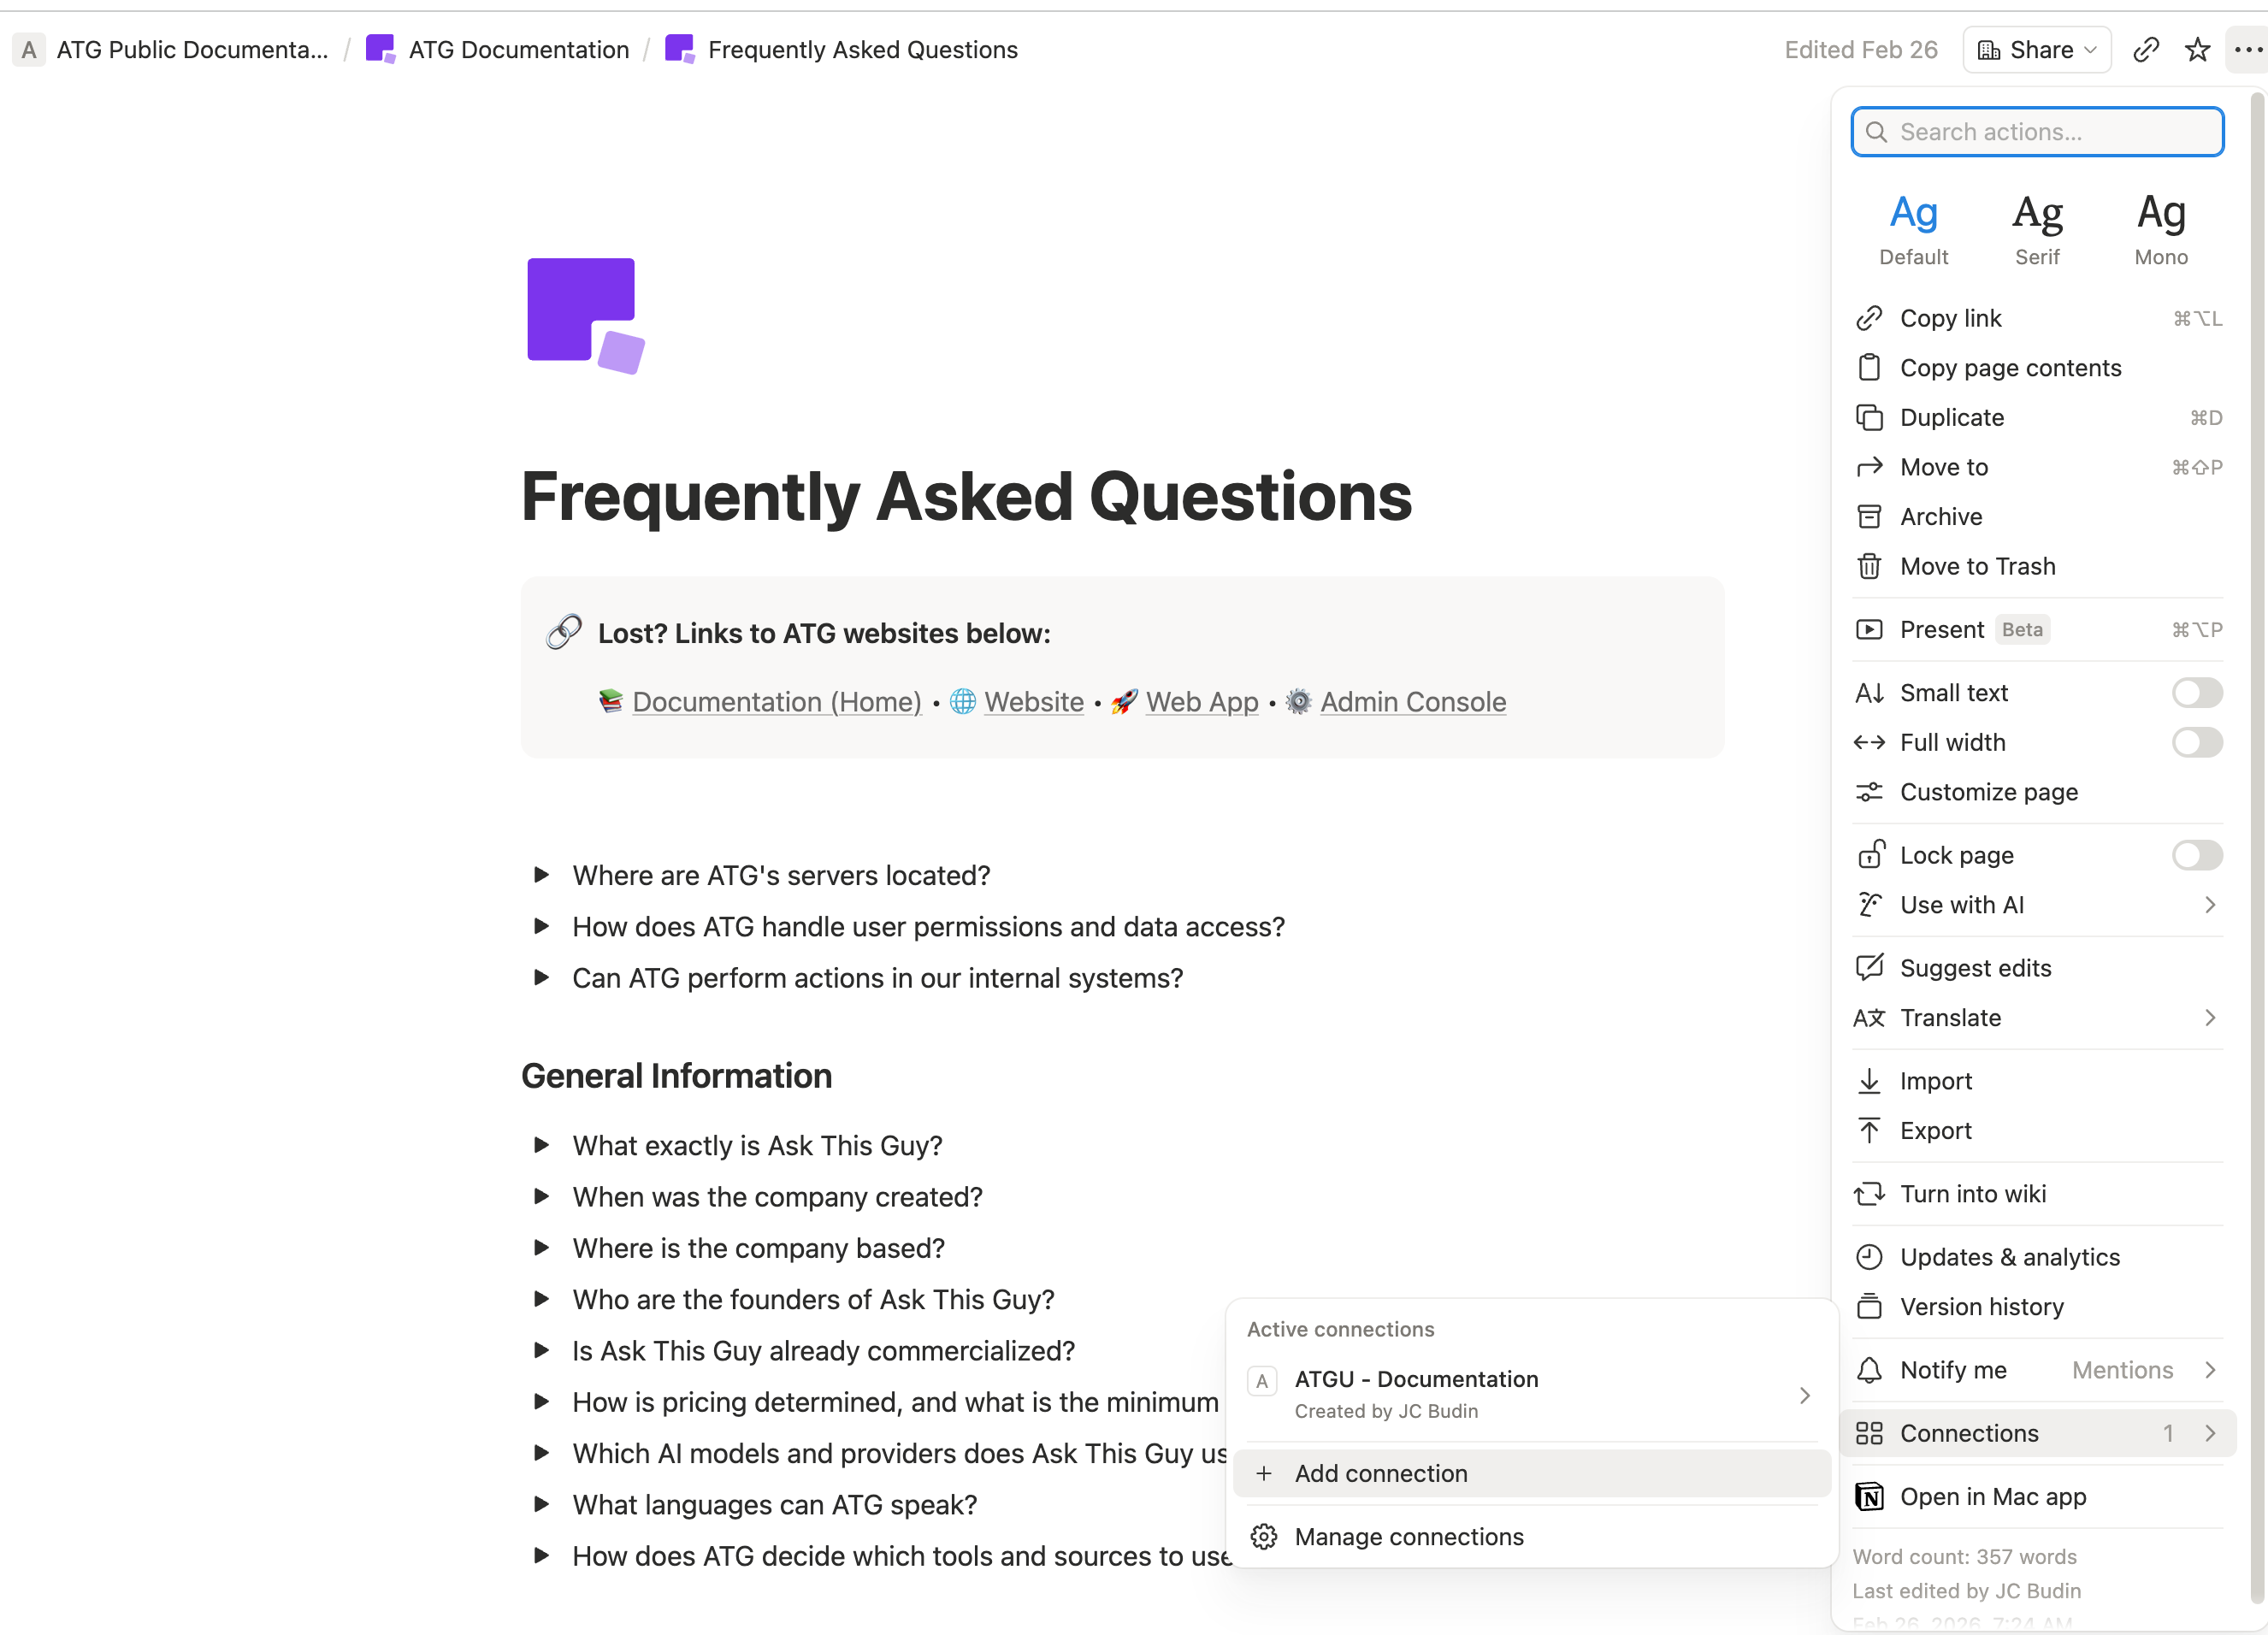Select the Default font style
Screen dimensions: 2268x1635
coord(1913,230)
